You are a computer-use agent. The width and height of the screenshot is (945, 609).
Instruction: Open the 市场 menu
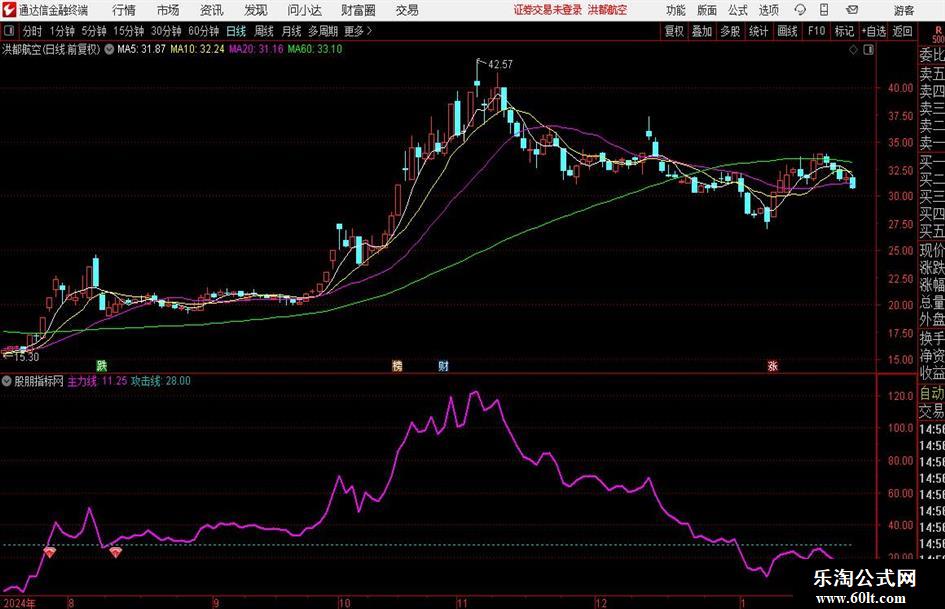coord(168,10)
